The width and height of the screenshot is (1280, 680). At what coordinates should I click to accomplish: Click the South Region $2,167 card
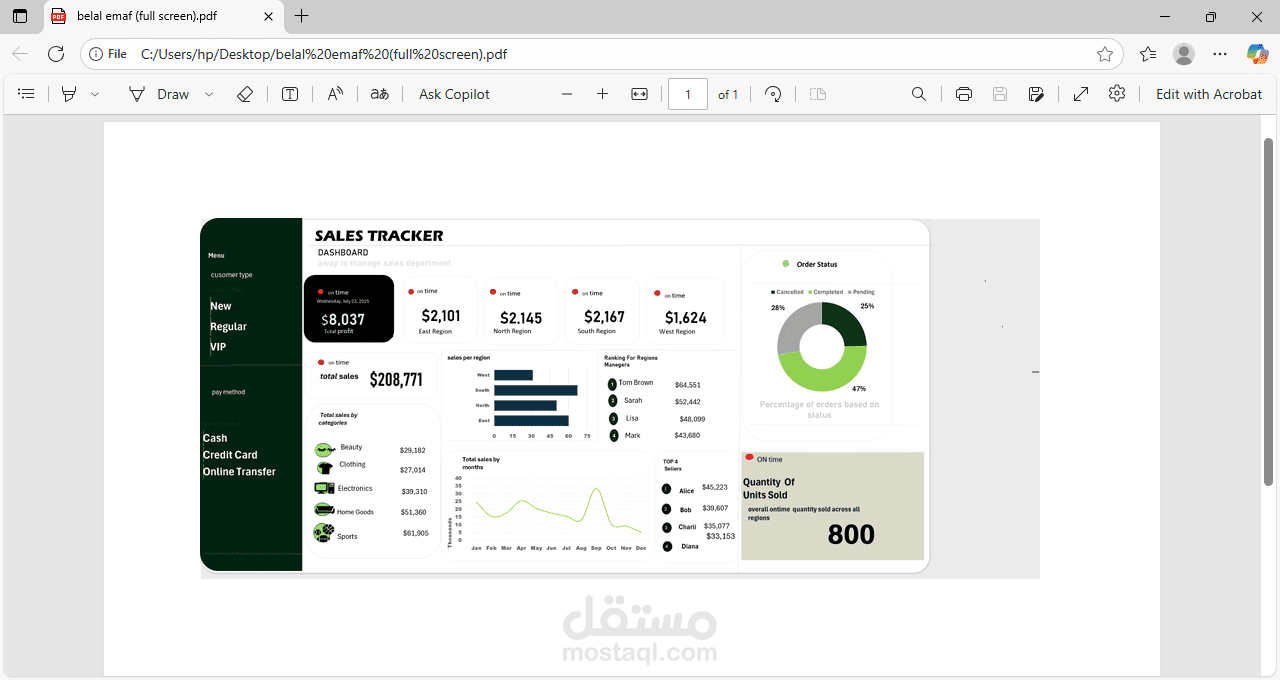tap(602, 310)
